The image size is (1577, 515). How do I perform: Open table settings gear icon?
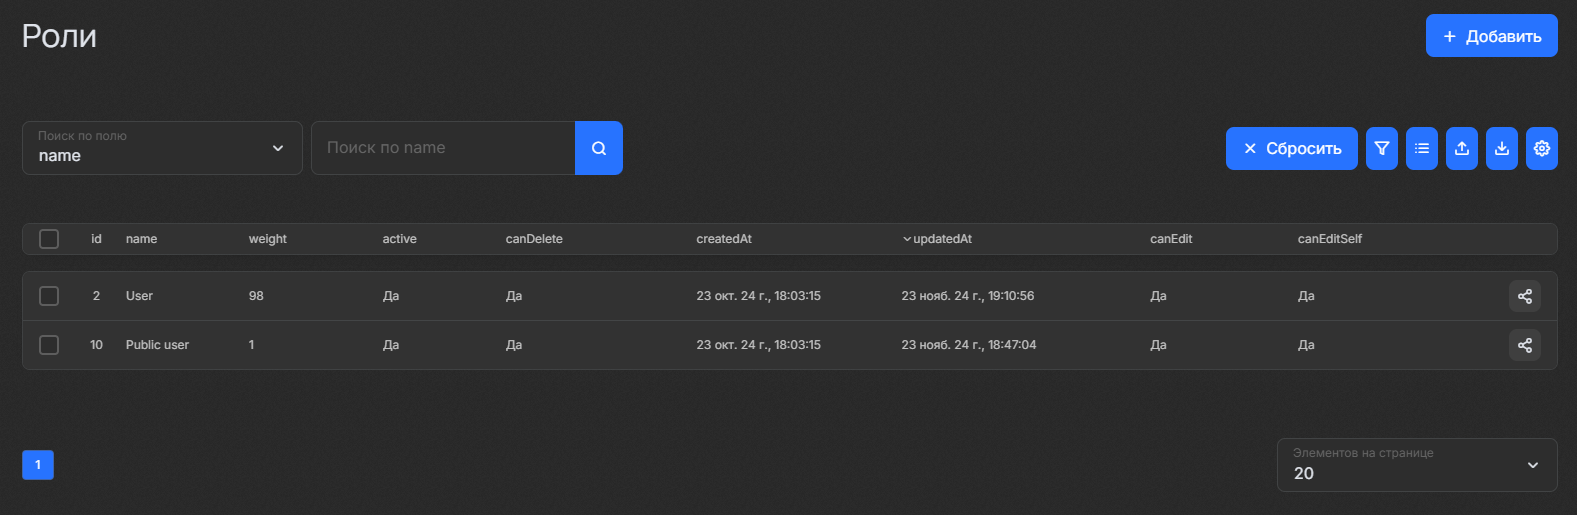(x=1541, y=148)
